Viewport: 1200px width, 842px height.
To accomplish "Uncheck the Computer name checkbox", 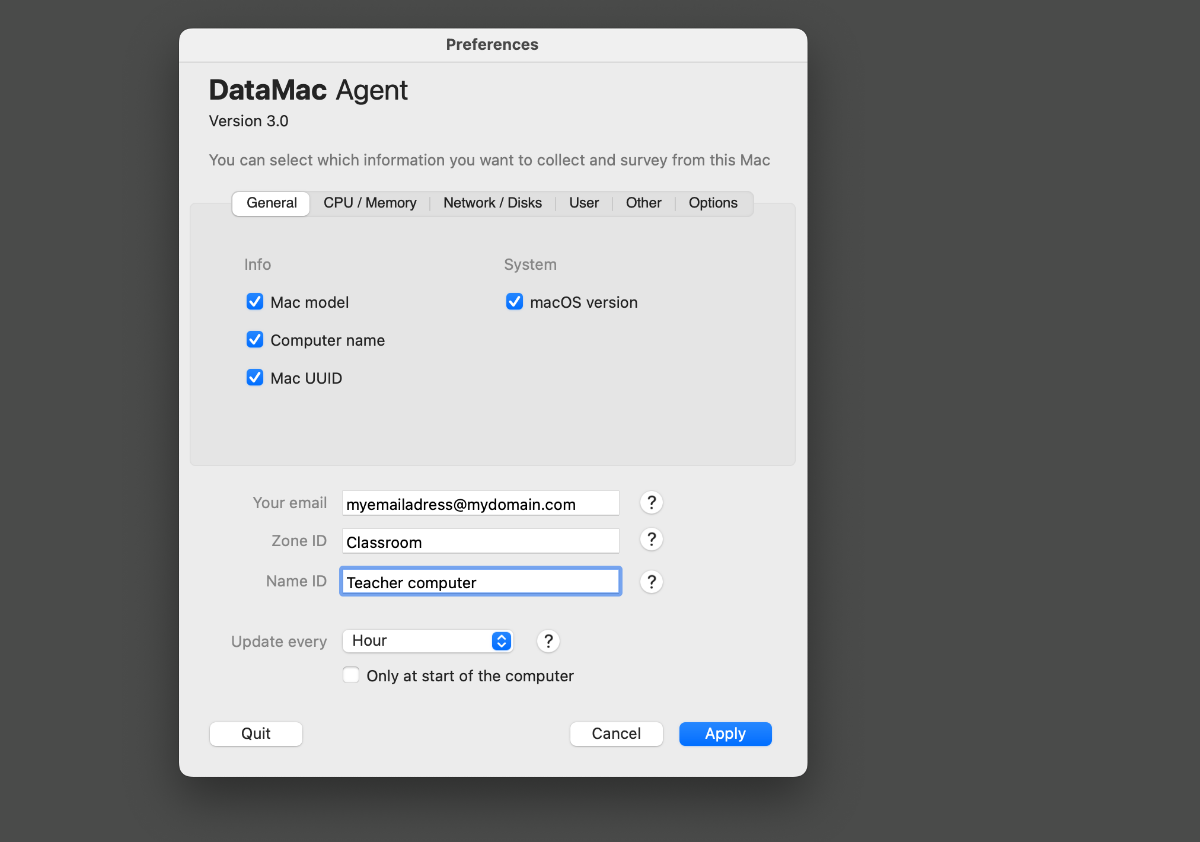I will 255,340.
